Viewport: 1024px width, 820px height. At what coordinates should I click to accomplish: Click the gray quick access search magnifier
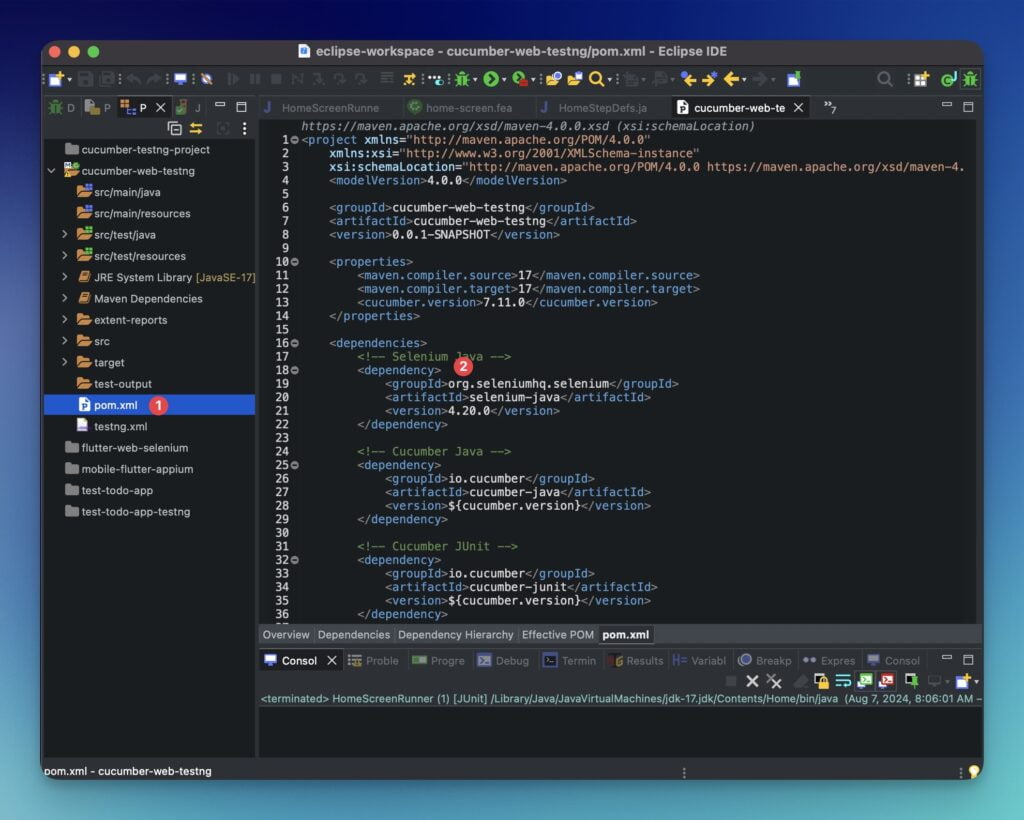(884, 79)
